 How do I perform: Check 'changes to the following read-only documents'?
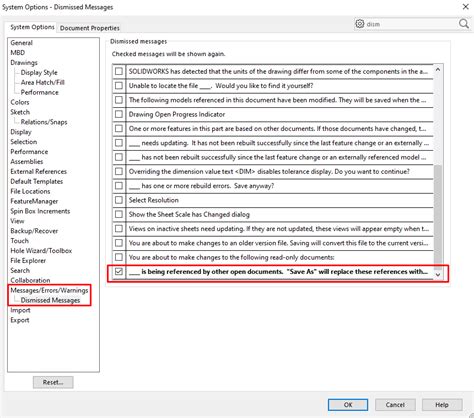119,257
